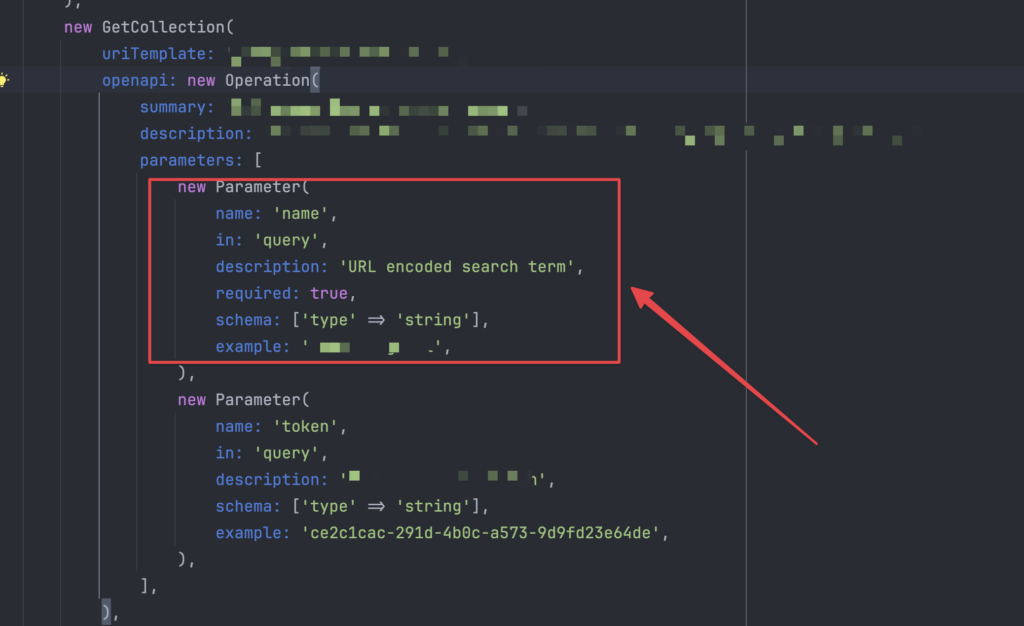Click 'GetCollection' class name
1024x626 pixels.
[163, 27]
